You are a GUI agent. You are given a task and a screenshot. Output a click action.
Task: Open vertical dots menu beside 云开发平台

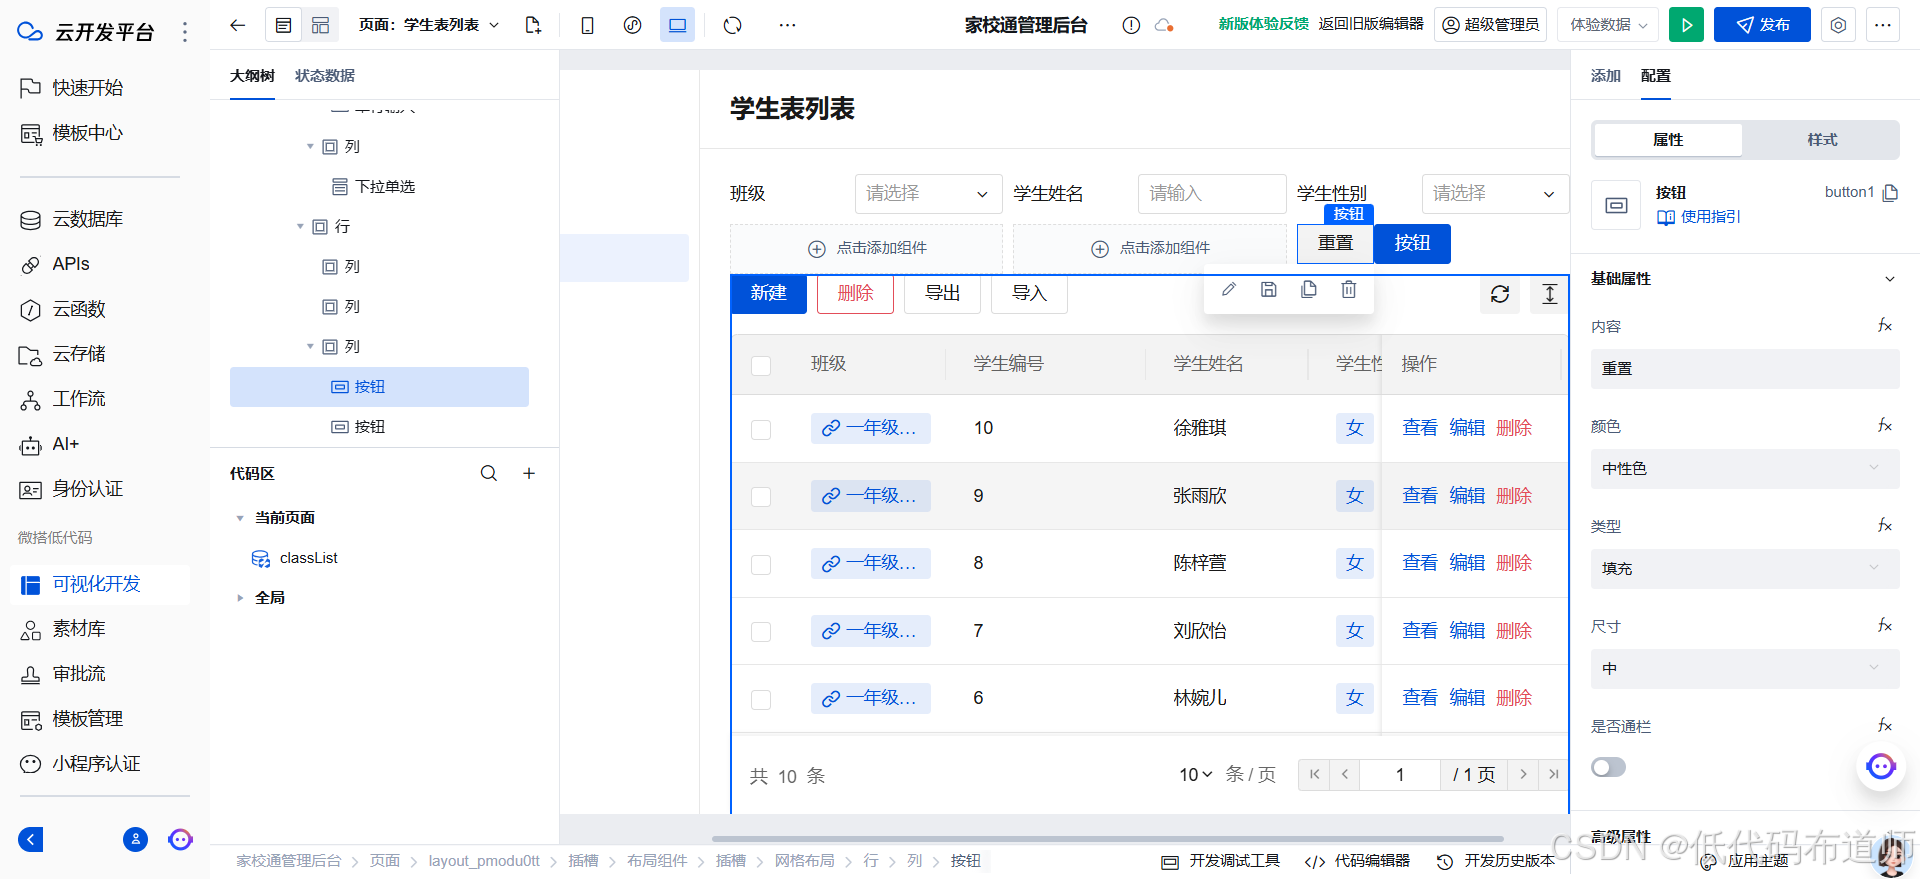click(185, 32)
